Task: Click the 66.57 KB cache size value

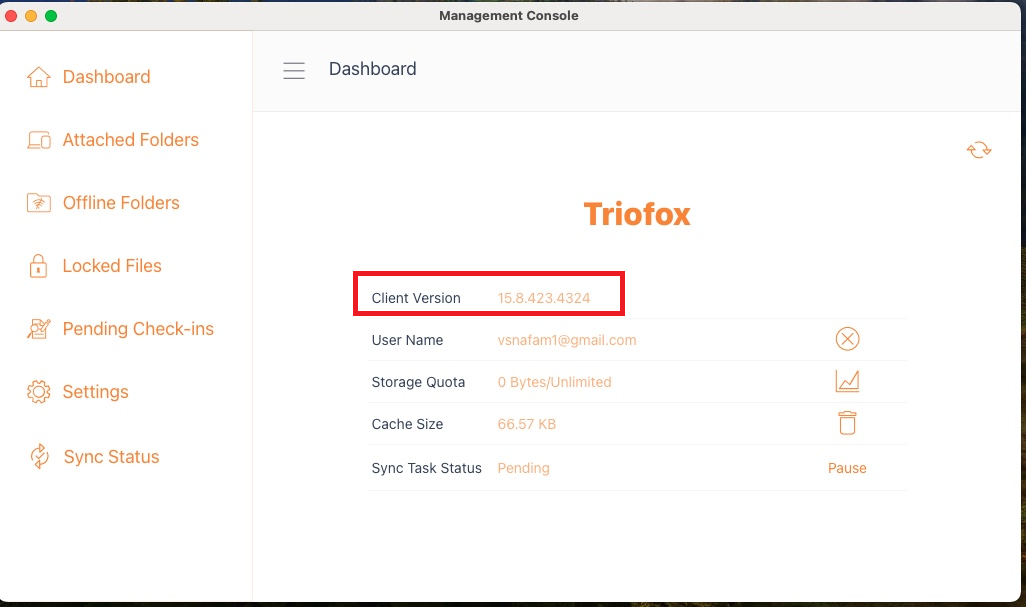Action: 527,424
